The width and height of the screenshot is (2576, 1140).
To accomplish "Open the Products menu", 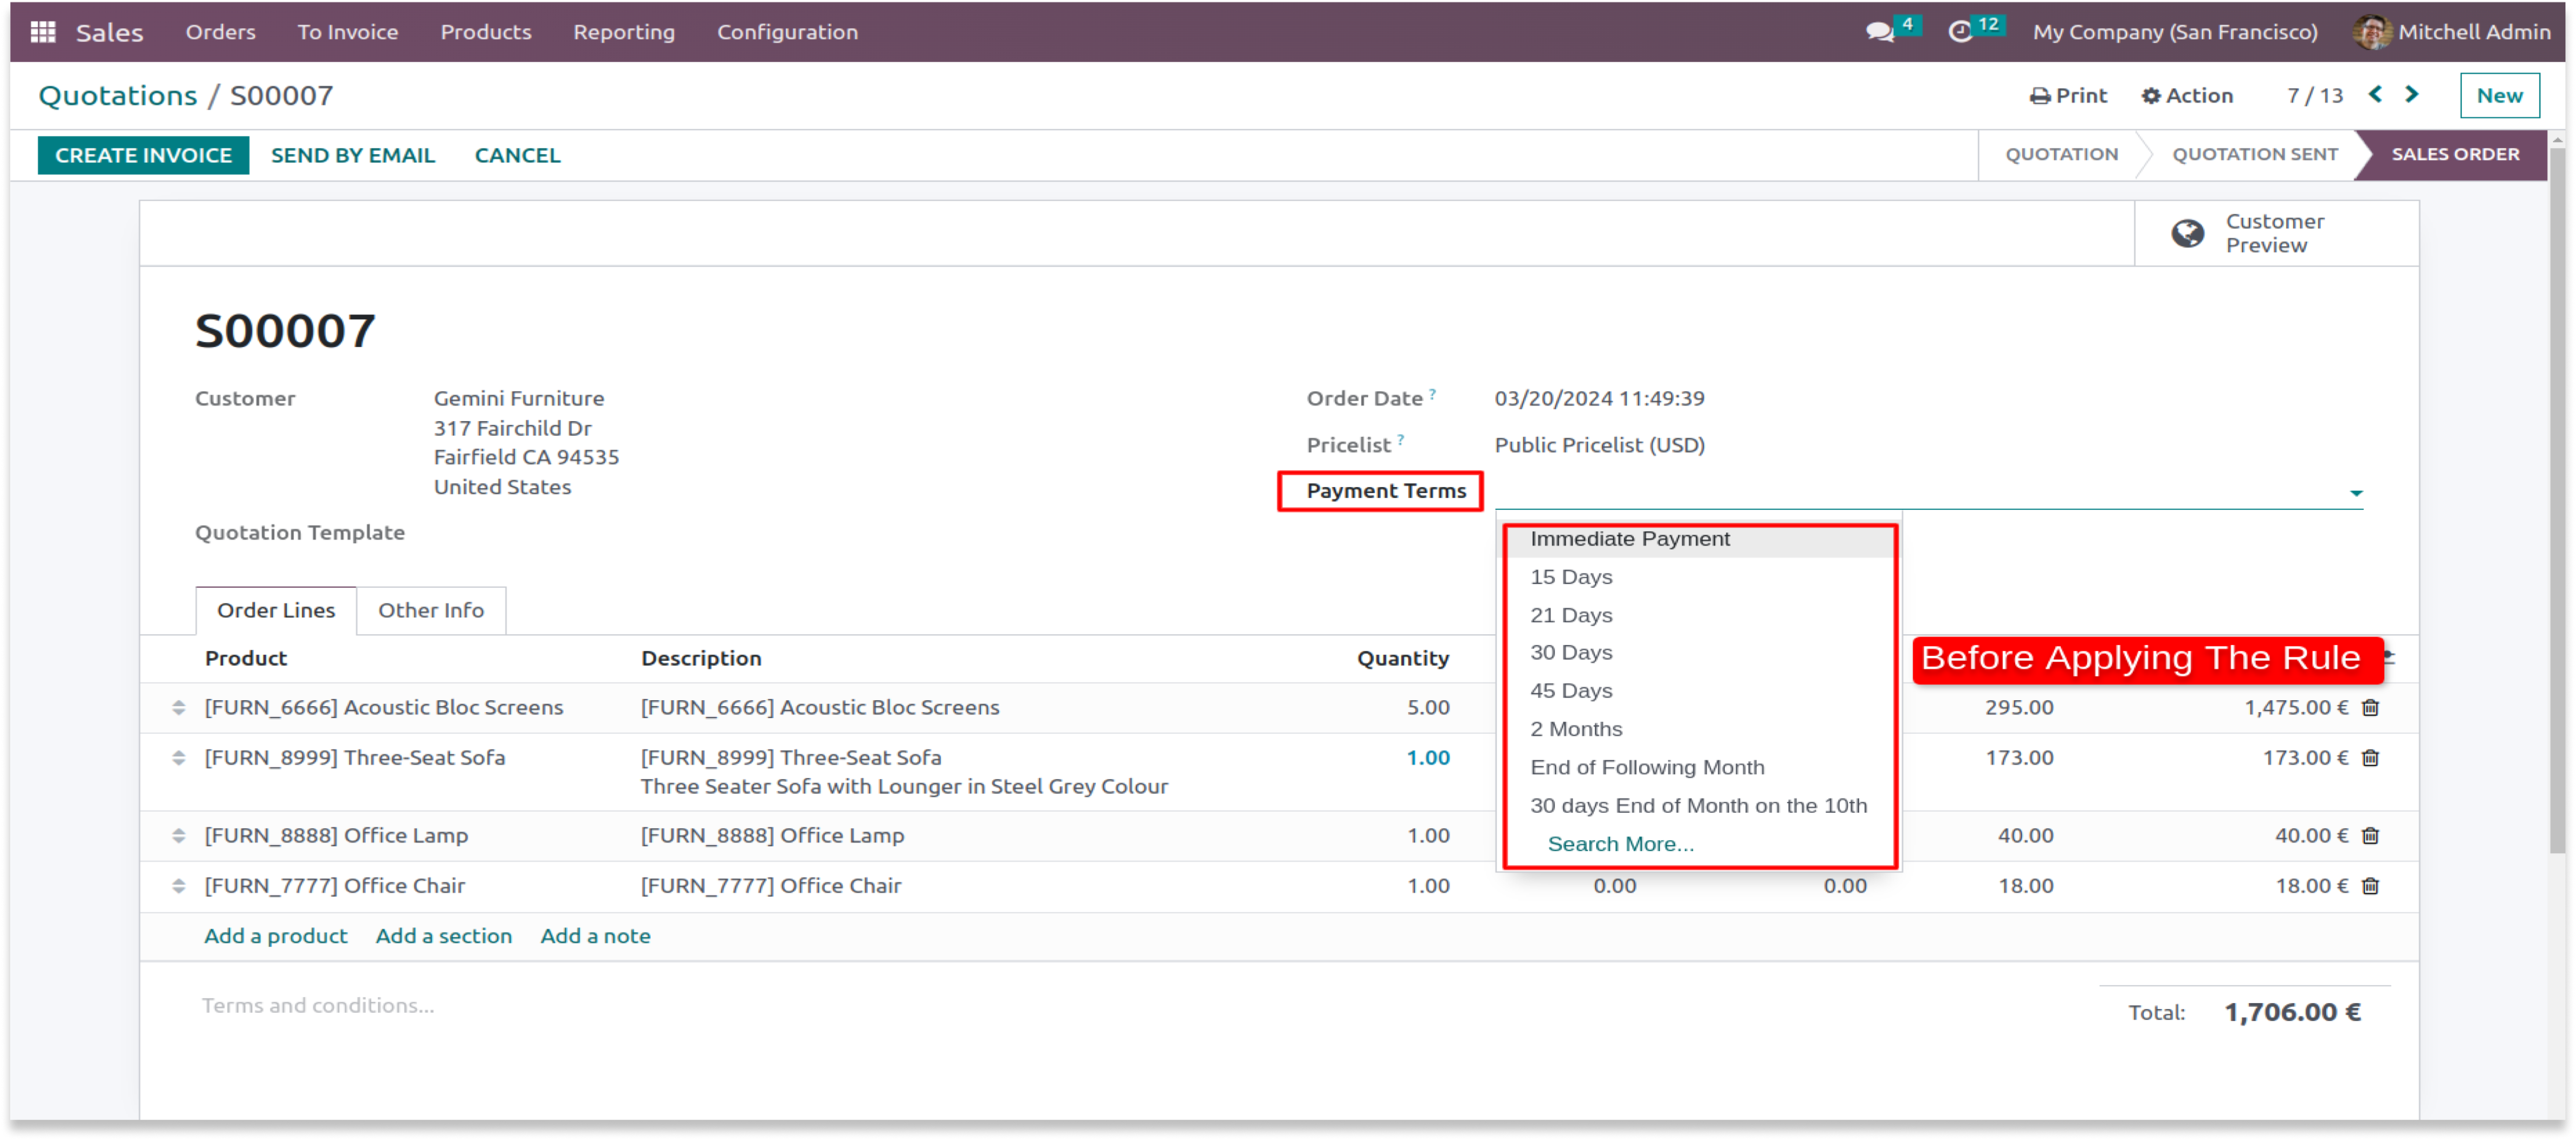I will [x=485, y=32].
